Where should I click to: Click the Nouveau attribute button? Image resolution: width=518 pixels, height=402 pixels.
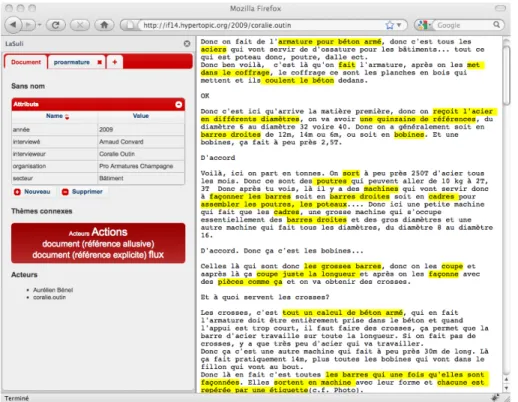[x=32, y=192]
